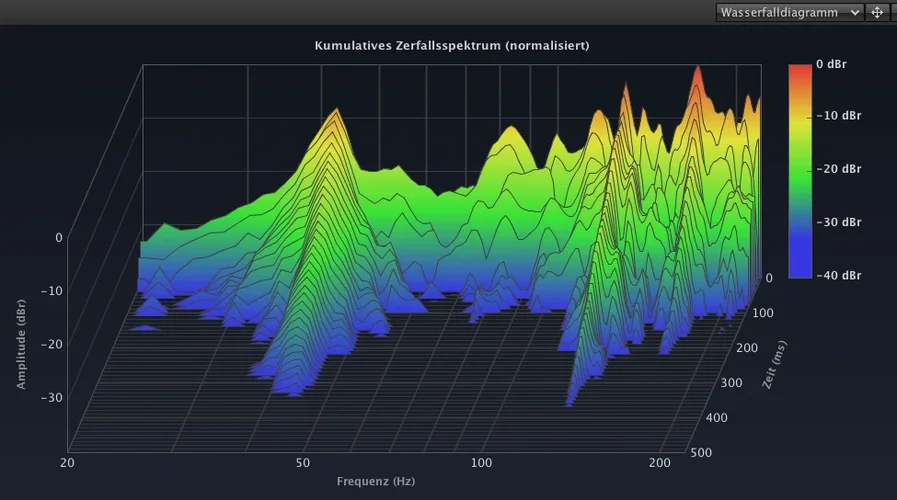Click the Frequenz (Hz) axis label
This screenshot has height=500, width=897.
[376, 481]
